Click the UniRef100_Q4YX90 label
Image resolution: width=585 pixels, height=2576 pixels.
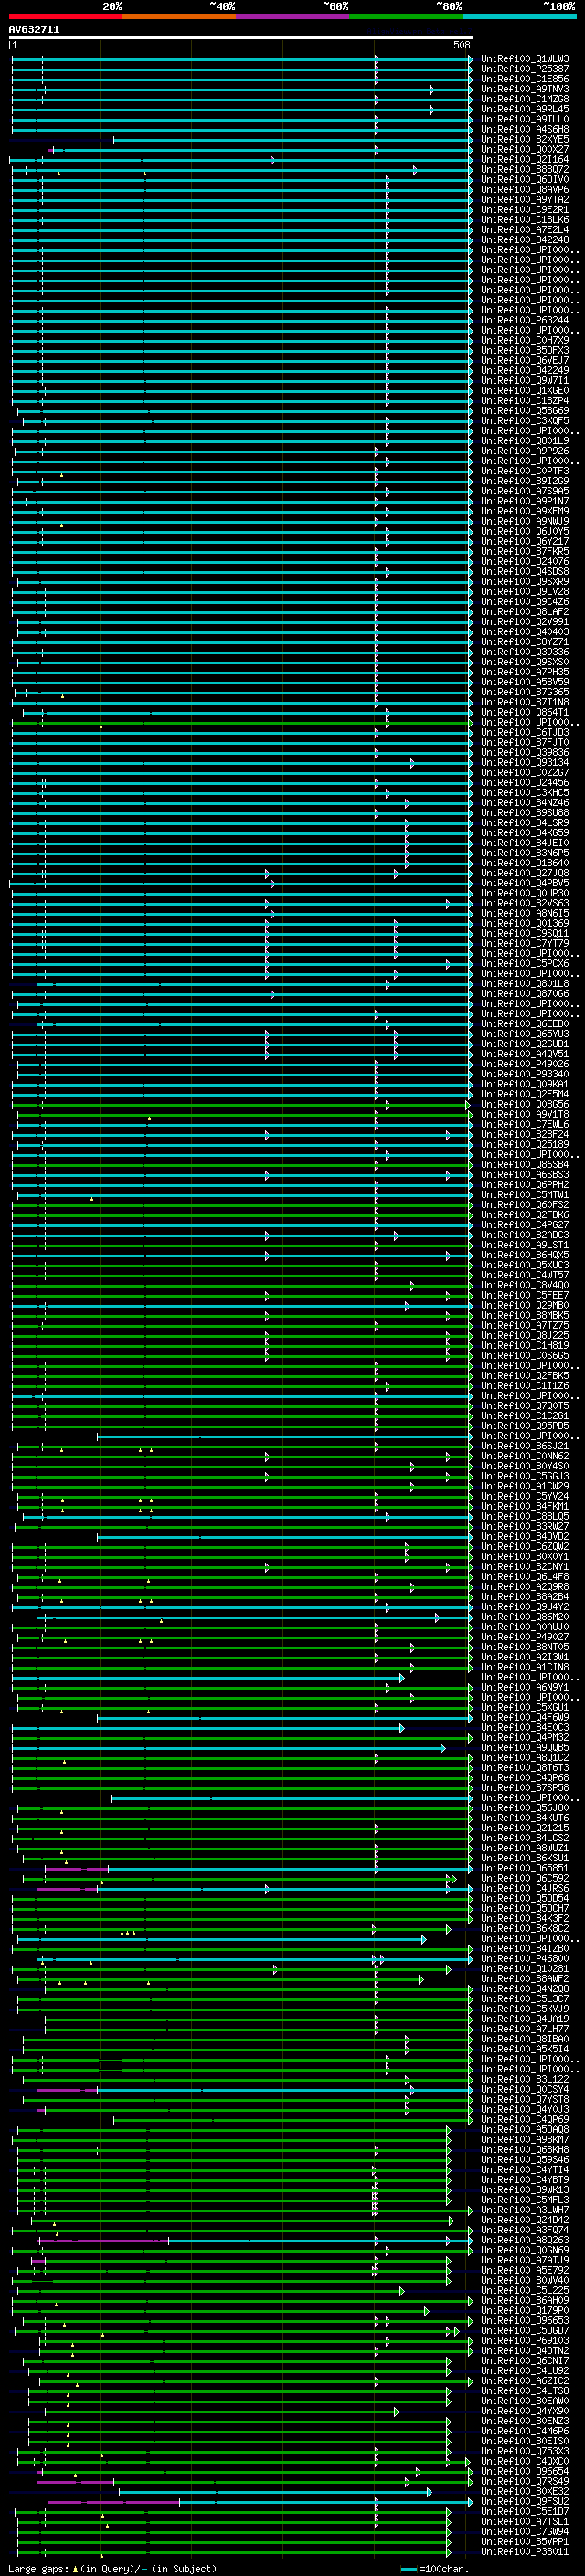(x=525, y=2411)
